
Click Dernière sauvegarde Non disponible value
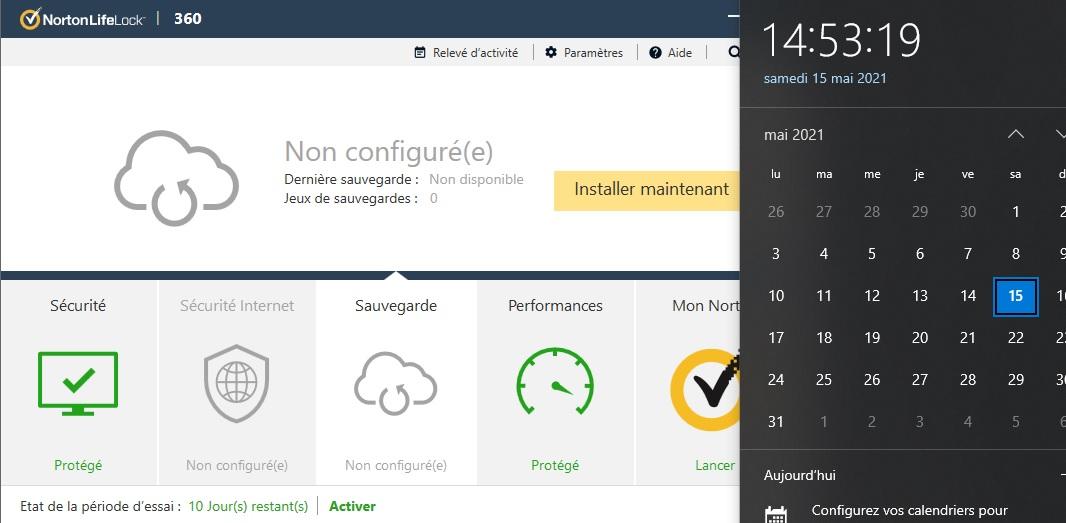click(x=476, y=180)
